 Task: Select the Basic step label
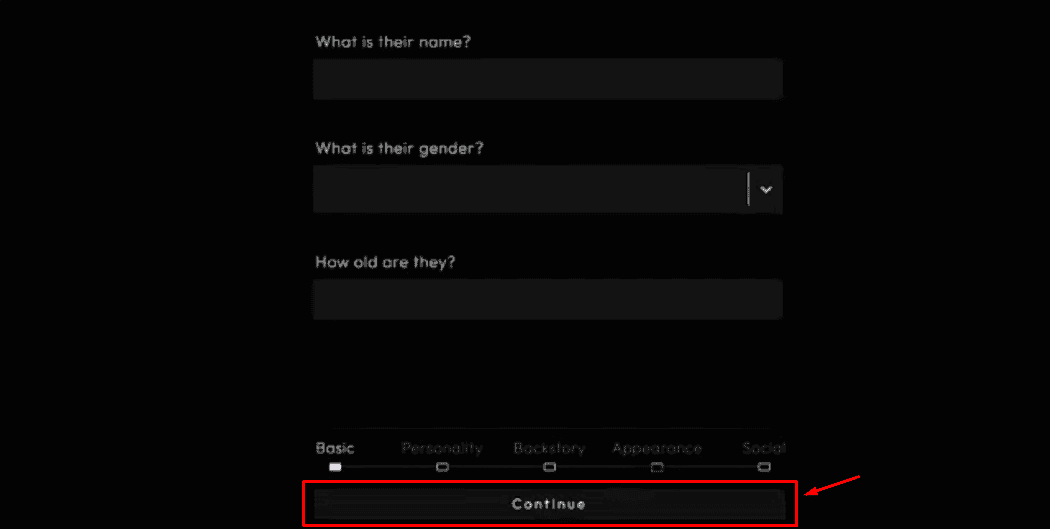335,448
